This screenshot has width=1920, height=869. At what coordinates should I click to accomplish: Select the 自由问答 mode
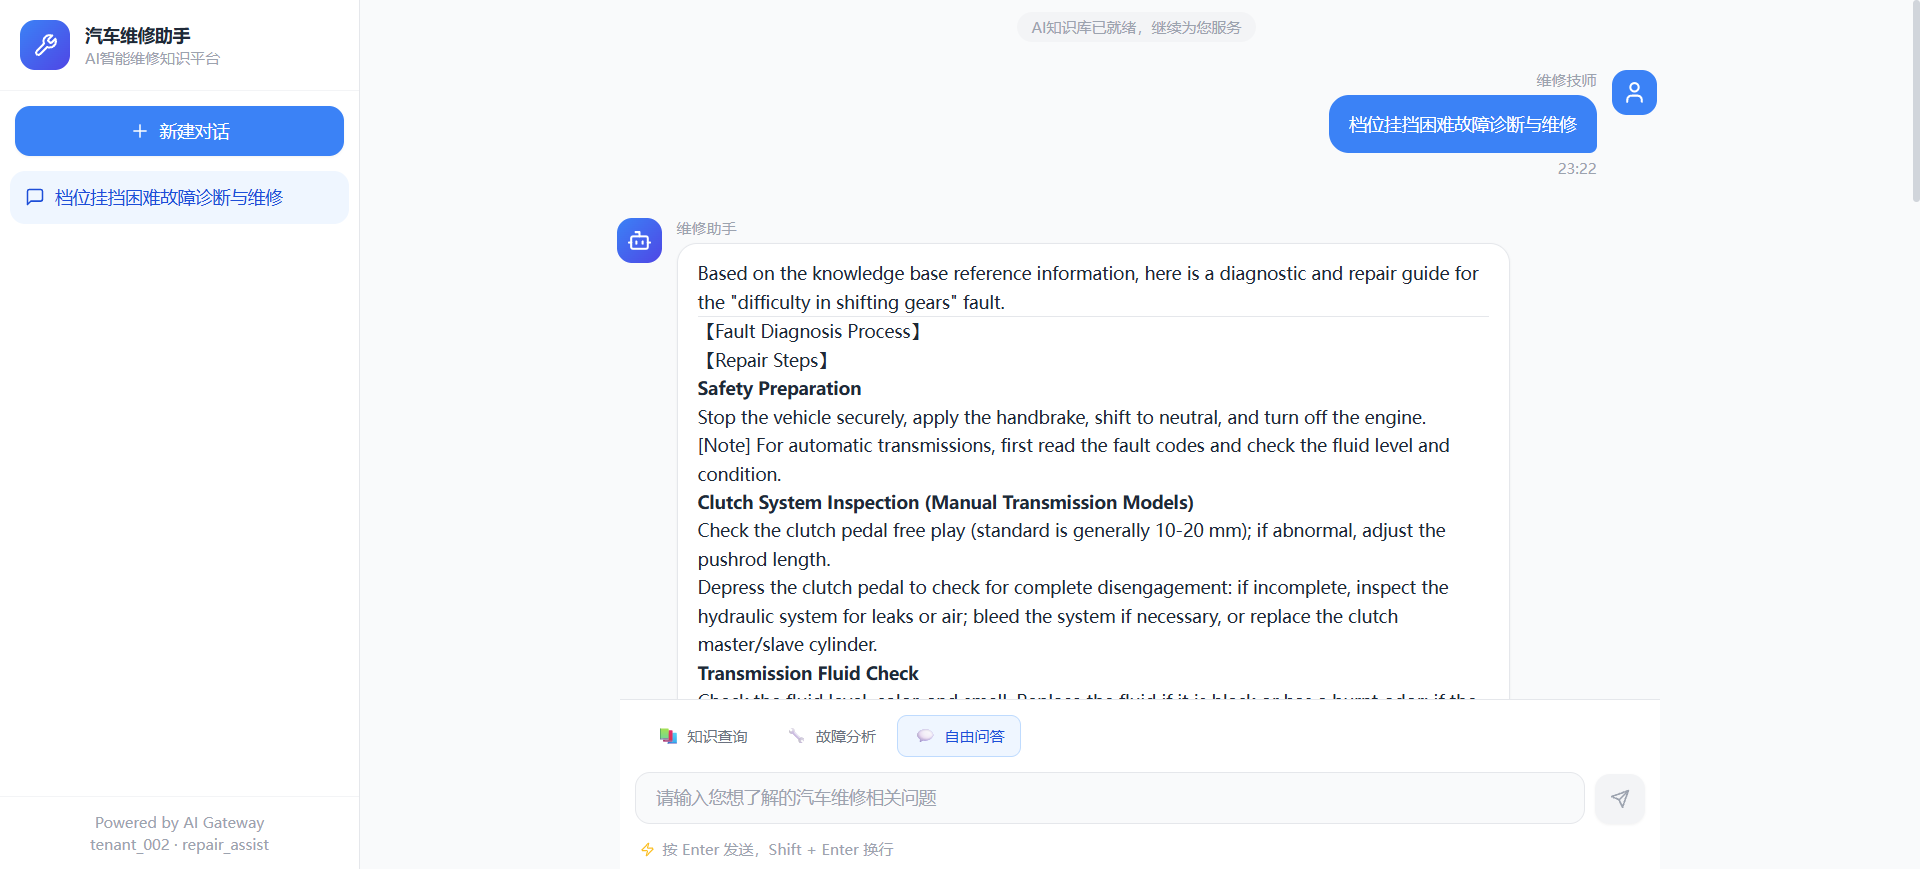point(959,736)
